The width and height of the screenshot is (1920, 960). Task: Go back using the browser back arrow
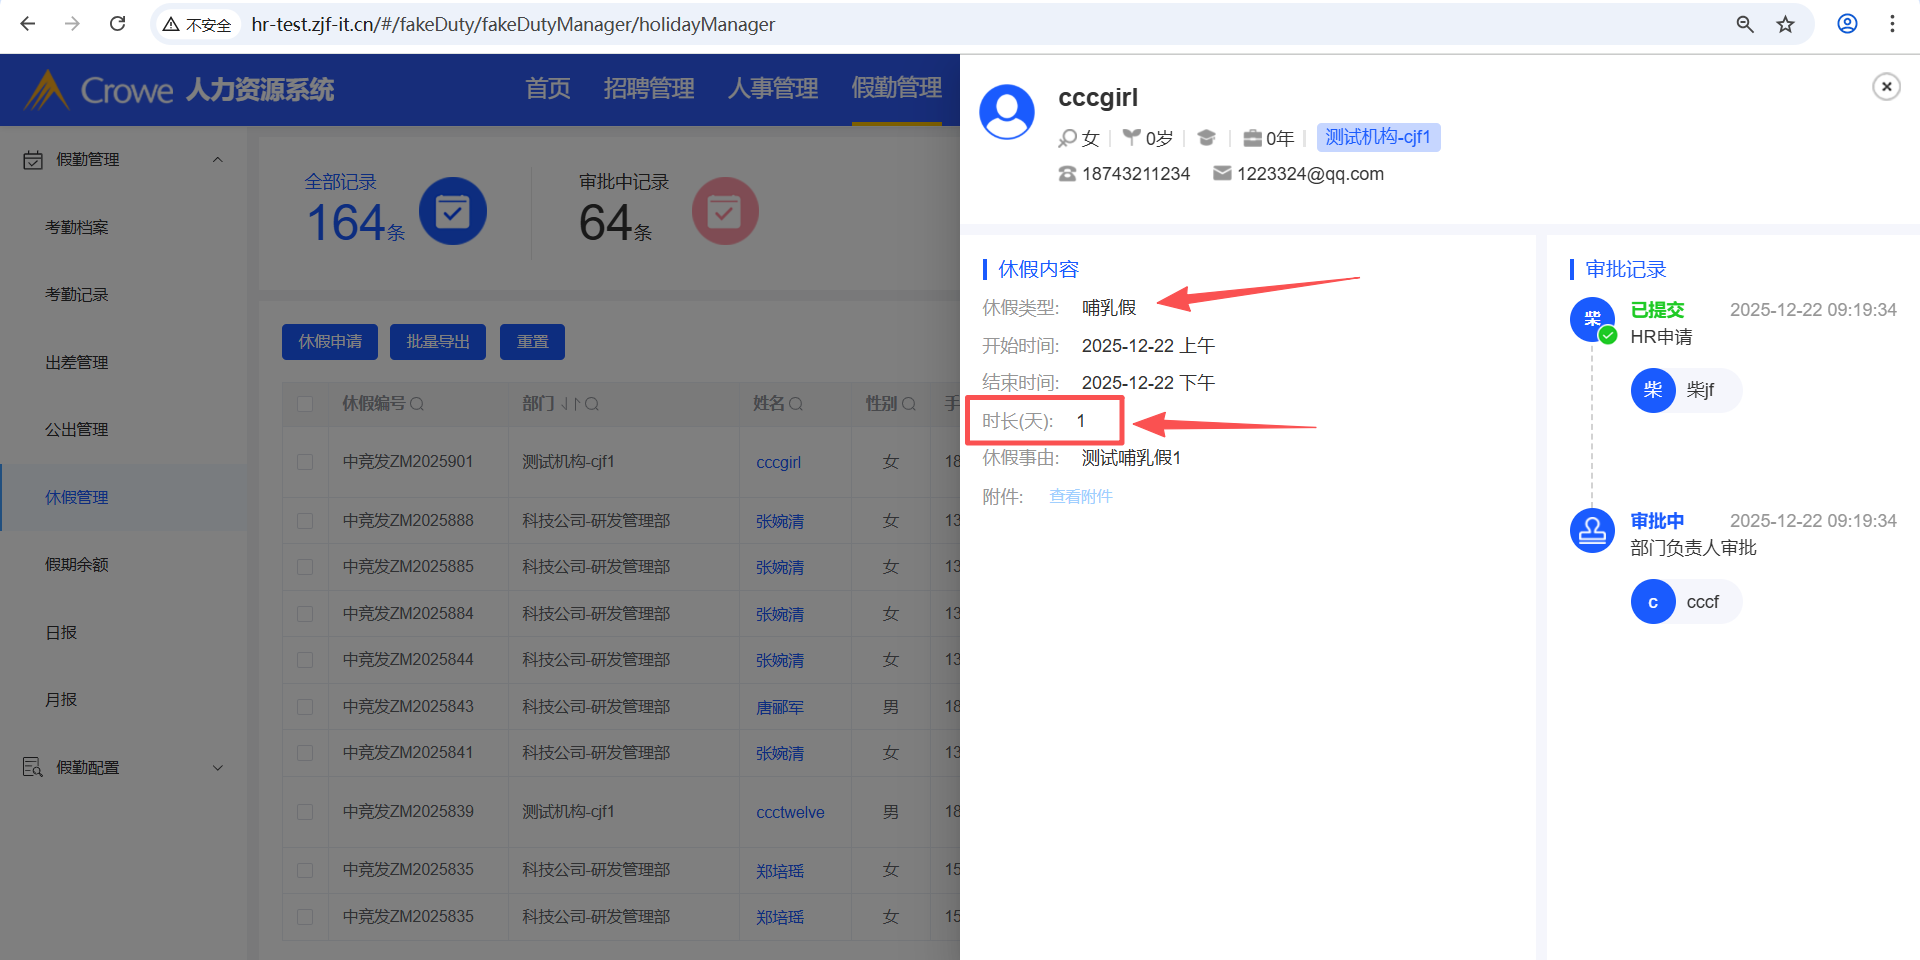pos(28,24)
